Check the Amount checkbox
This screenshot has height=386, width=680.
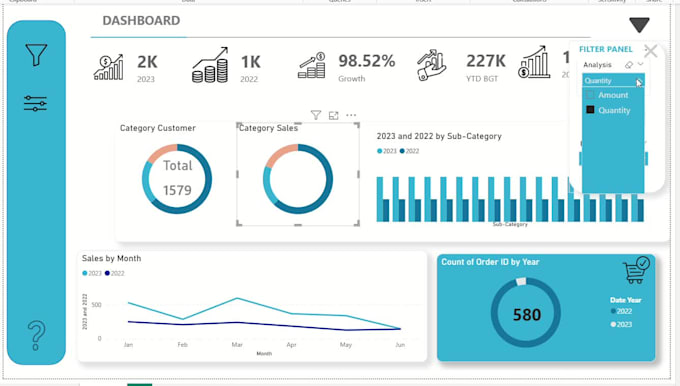click(x=590, y=95)
